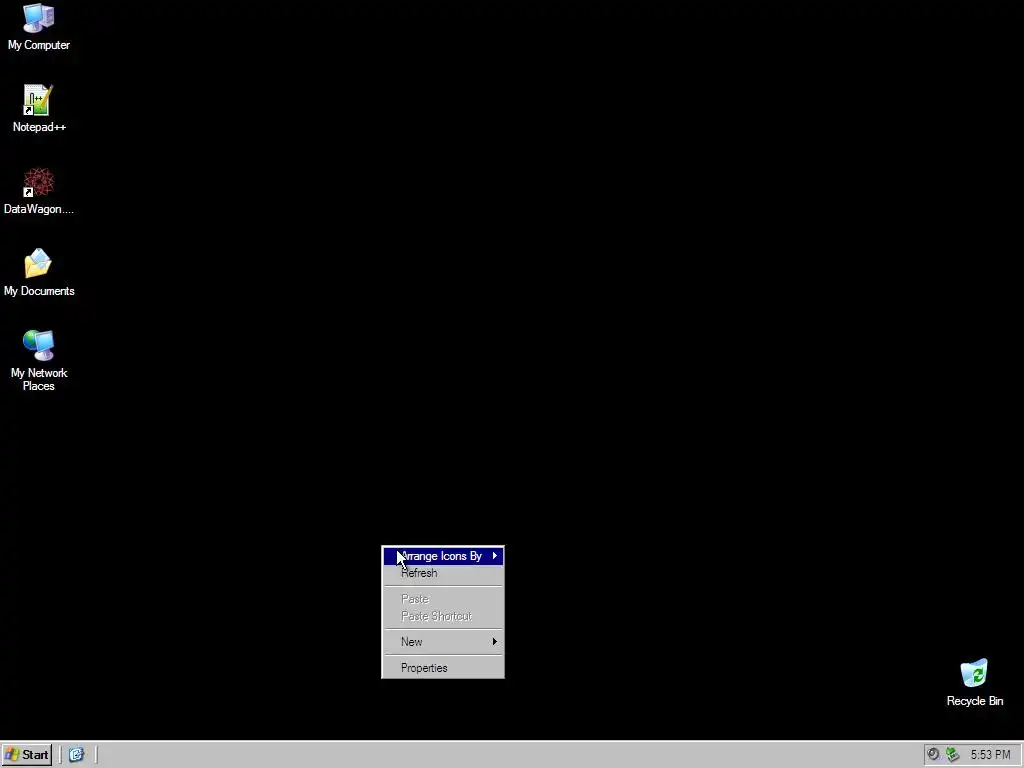Select the DataWagon shortcut icon

(x=38, y=182)
